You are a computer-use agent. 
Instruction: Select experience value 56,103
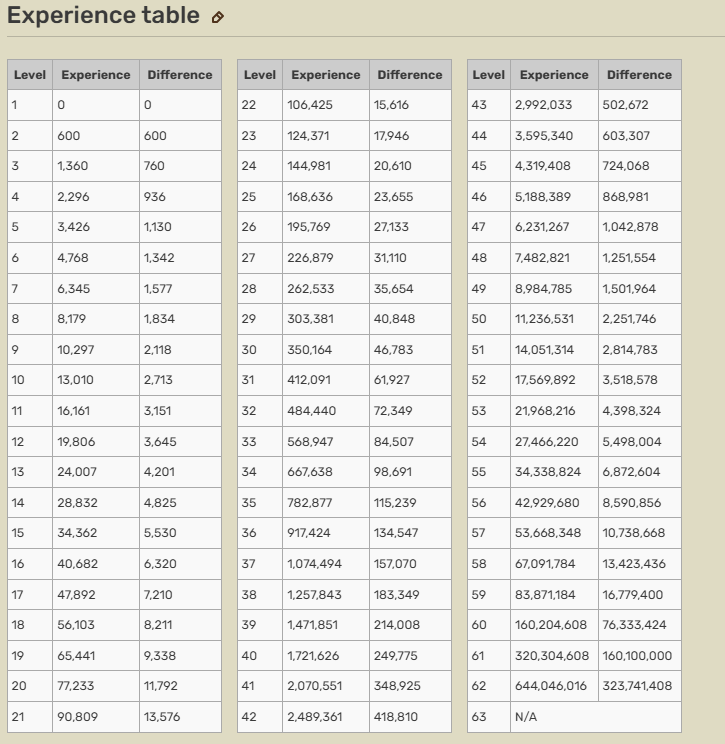[76, 625]
